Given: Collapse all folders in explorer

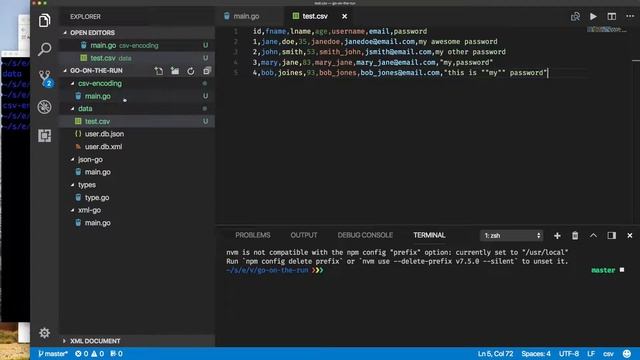Looking at the screenshot, I should [x=207, y=71].
